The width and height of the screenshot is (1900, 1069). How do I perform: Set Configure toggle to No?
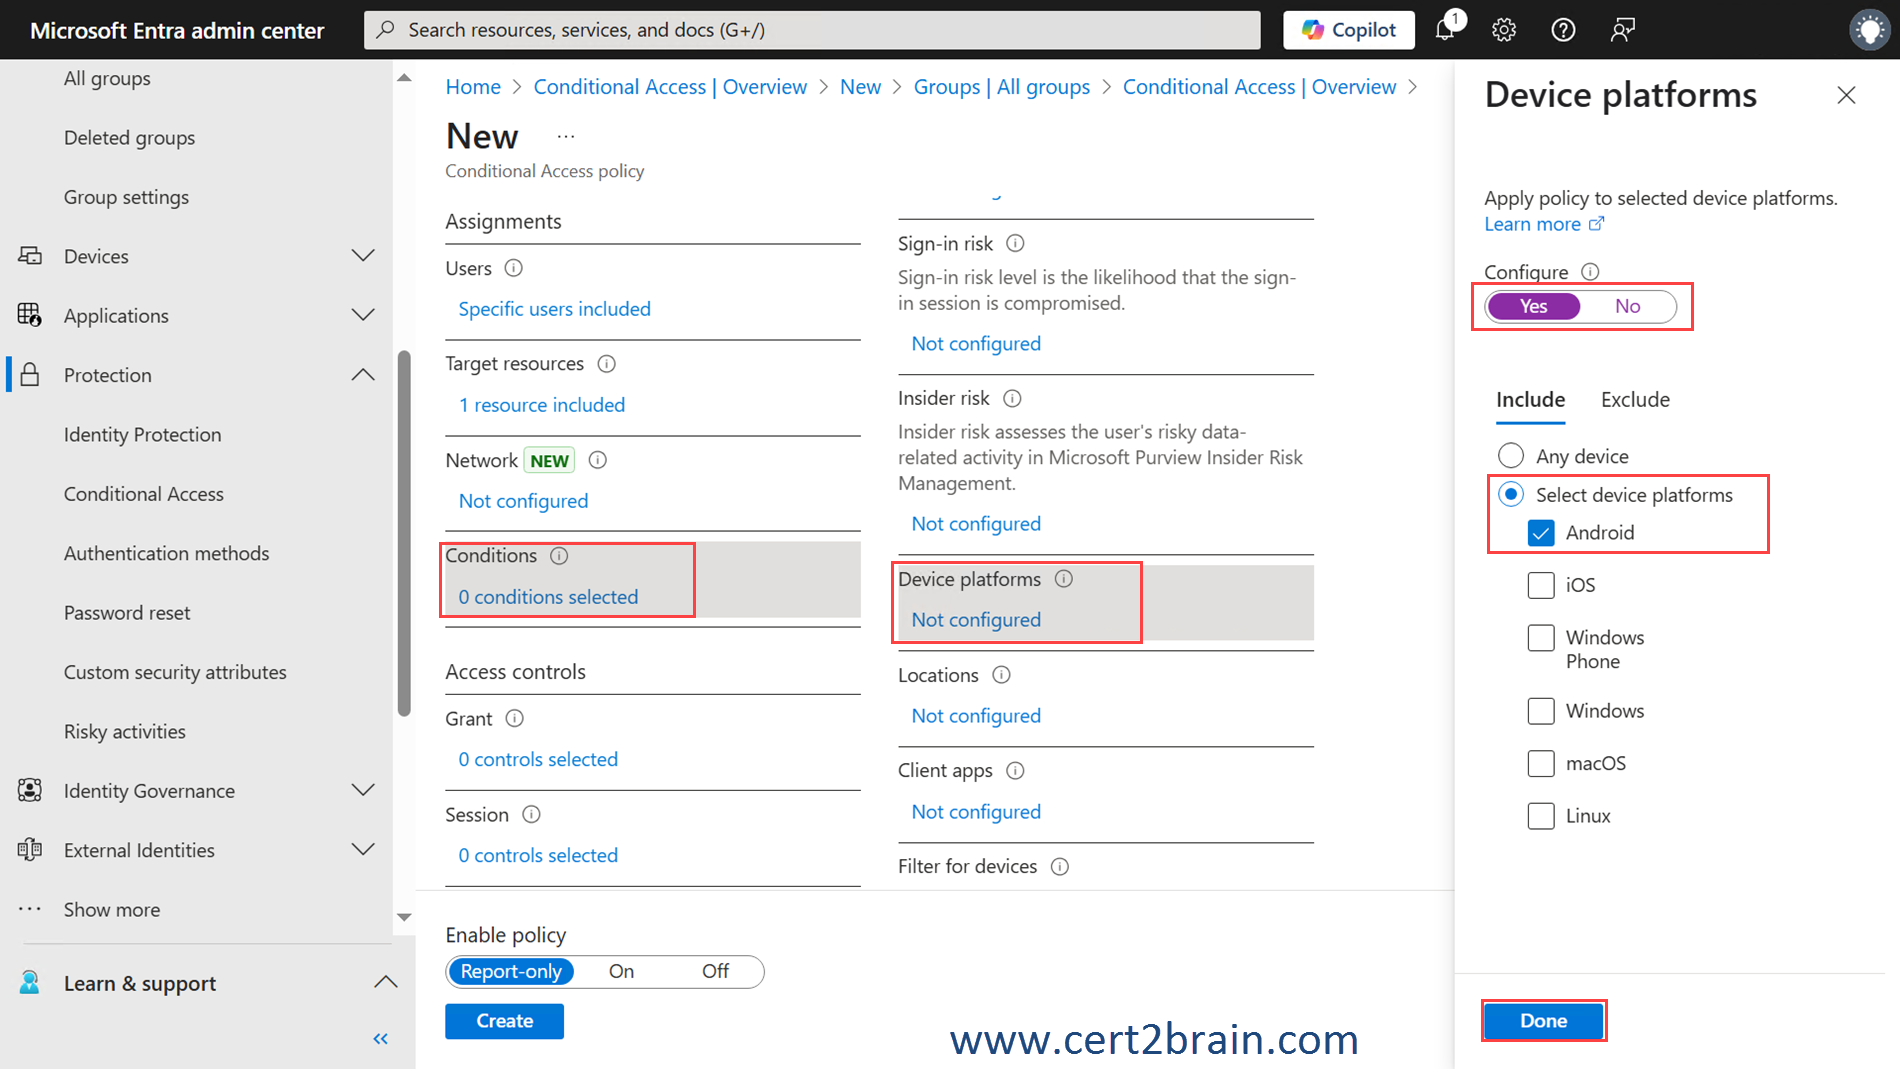[1627, 306]
